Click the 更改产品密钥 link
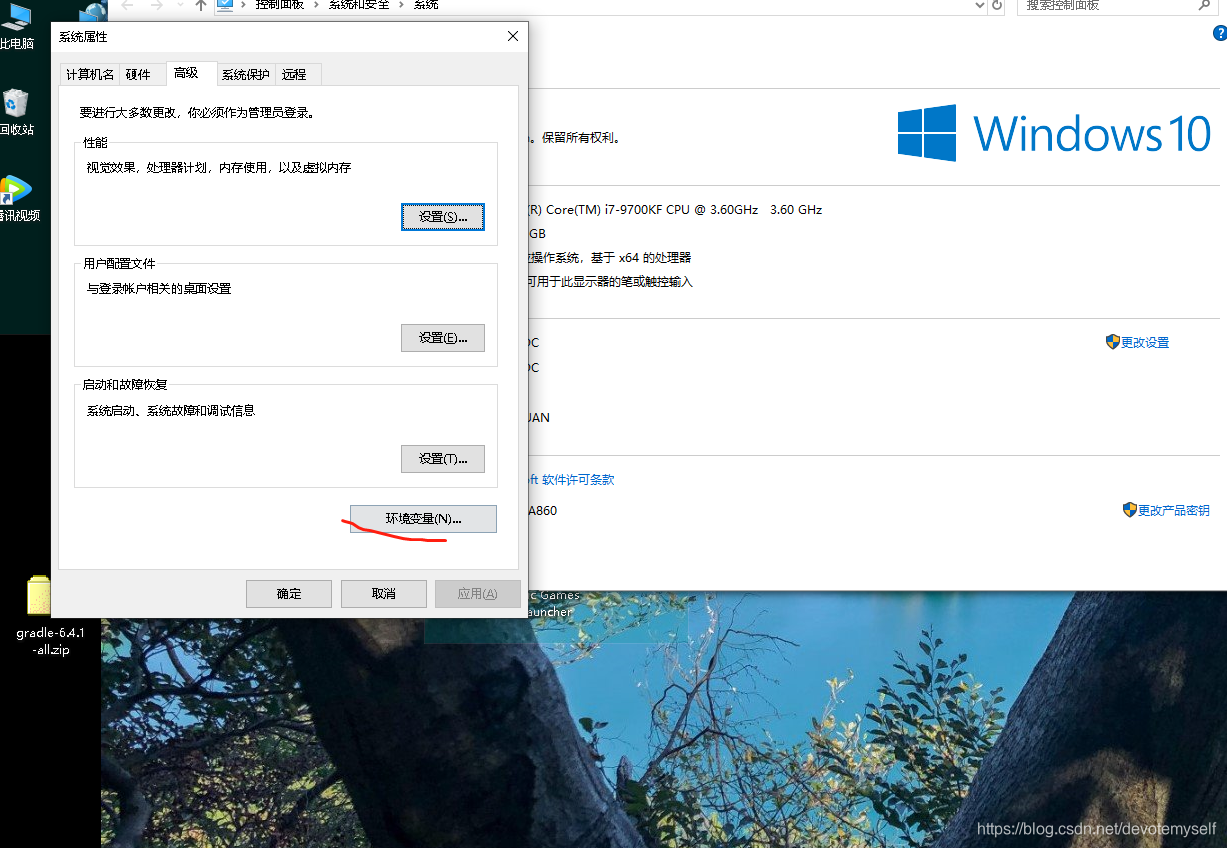The width and height of the screenshot is (1227, 848). 1174,510
